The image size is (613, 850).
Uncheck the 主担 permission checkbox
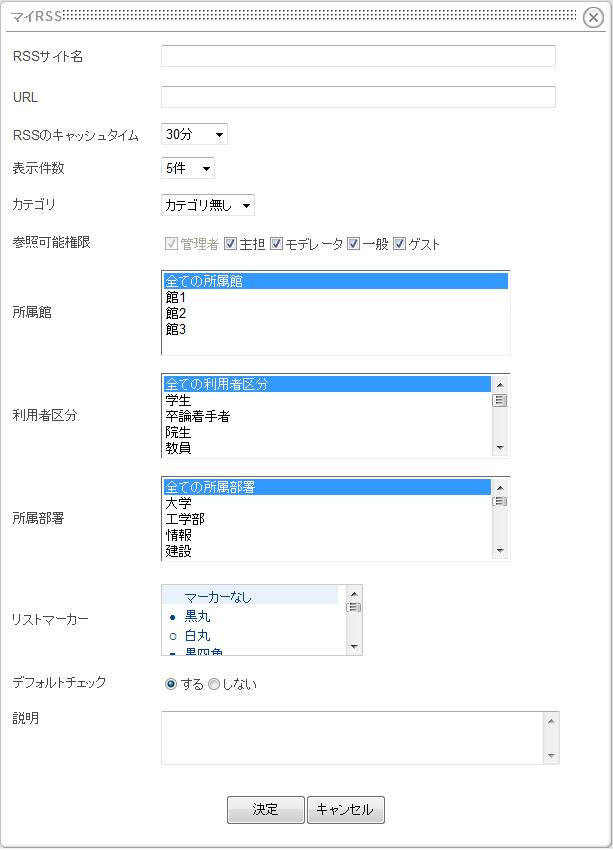(x=230, y=244)
